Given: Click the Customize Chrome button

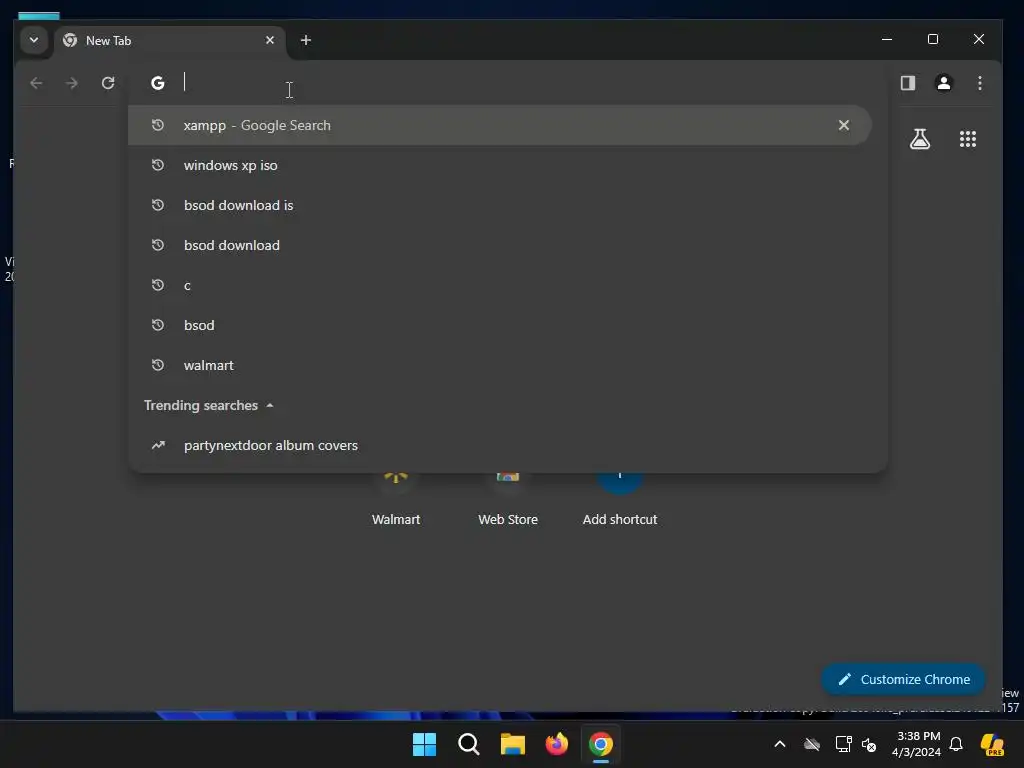Looking at the screenshot, I should (x=903, y=679).
